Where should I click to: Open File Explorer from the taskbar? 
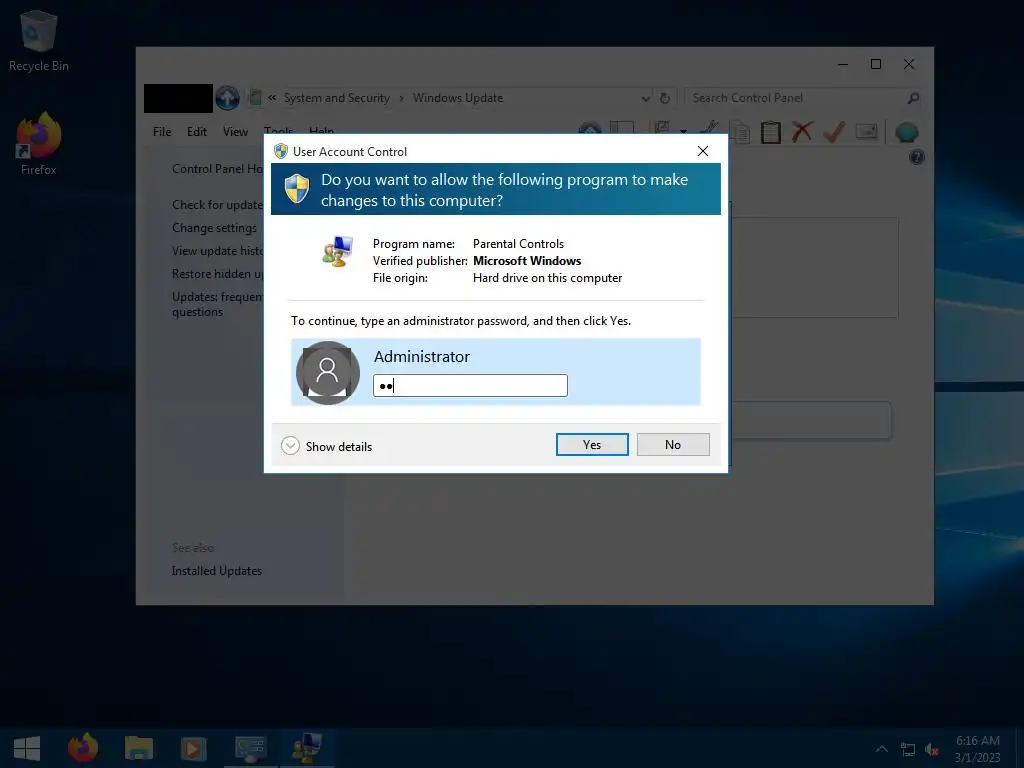point(138,748)
